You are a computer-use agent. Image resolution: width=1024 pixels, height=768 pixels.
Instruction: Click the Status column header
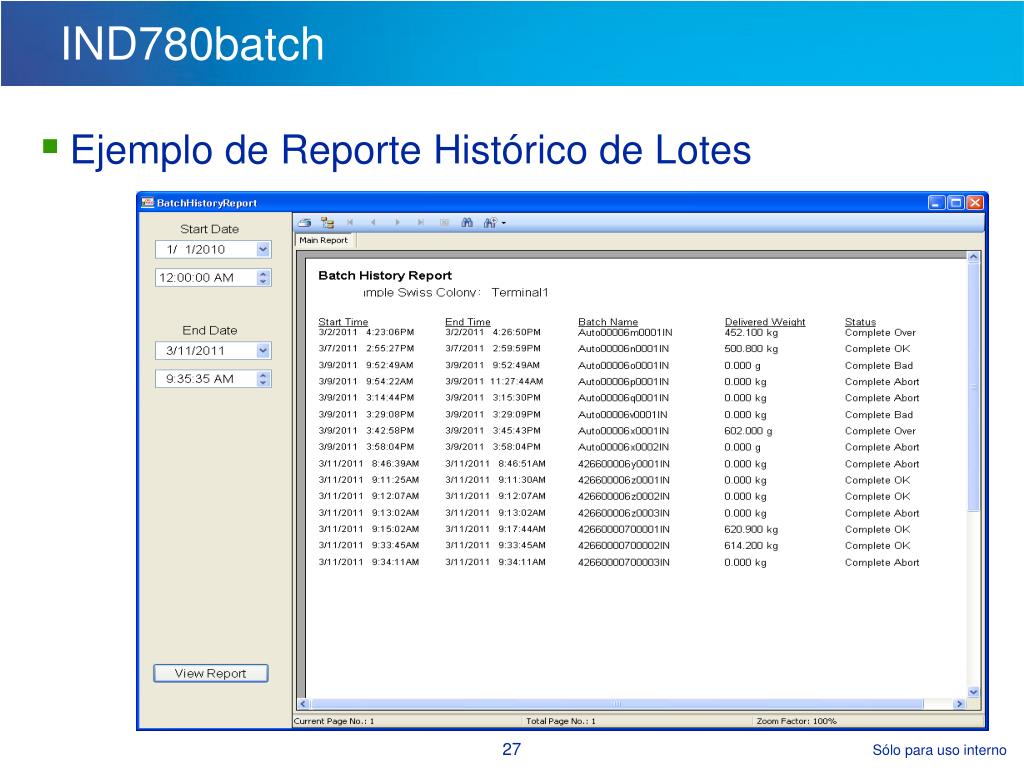point(860,321)
